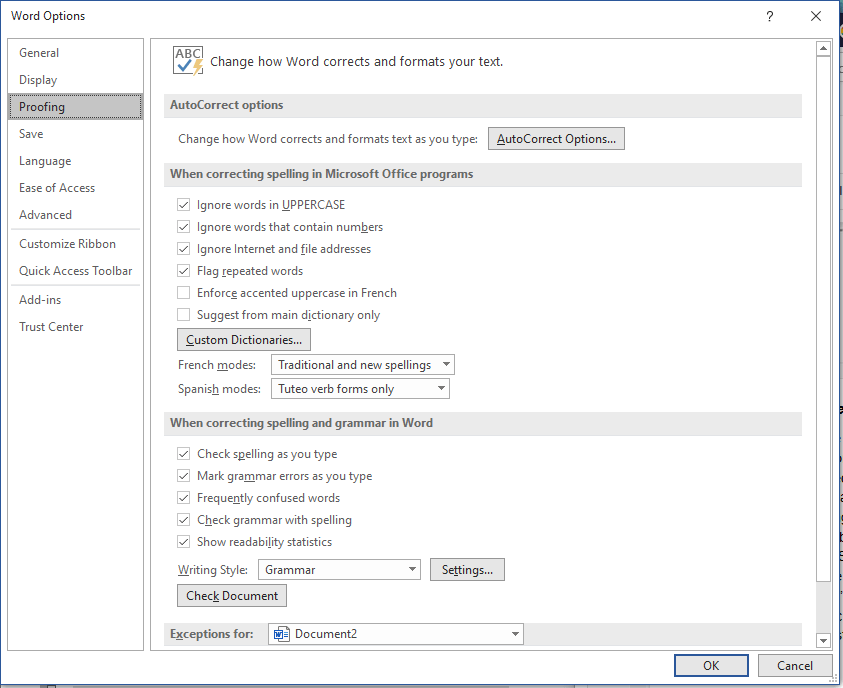Image resolution: width=843 pixels, height=688 pixels.
Task: Open dialog Help via the question mark icon
Action: point(768,16)
